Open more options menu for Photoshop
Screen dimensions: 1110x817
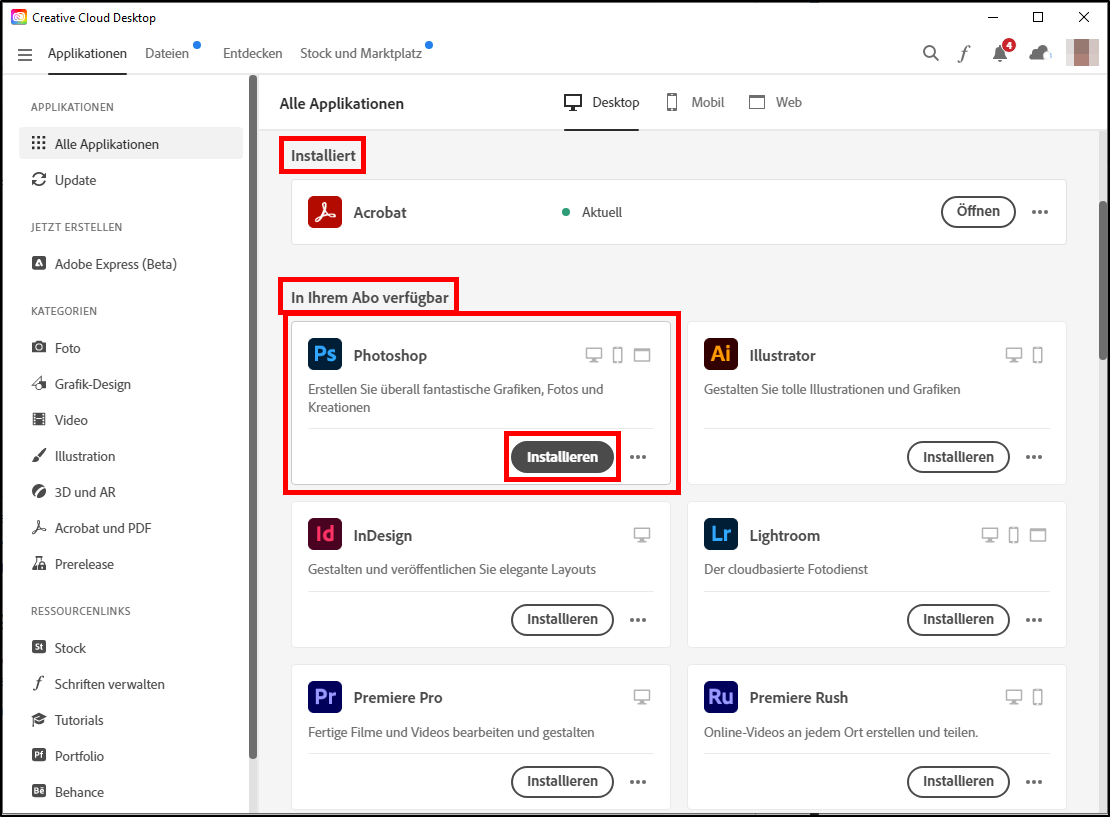point(638,457)
